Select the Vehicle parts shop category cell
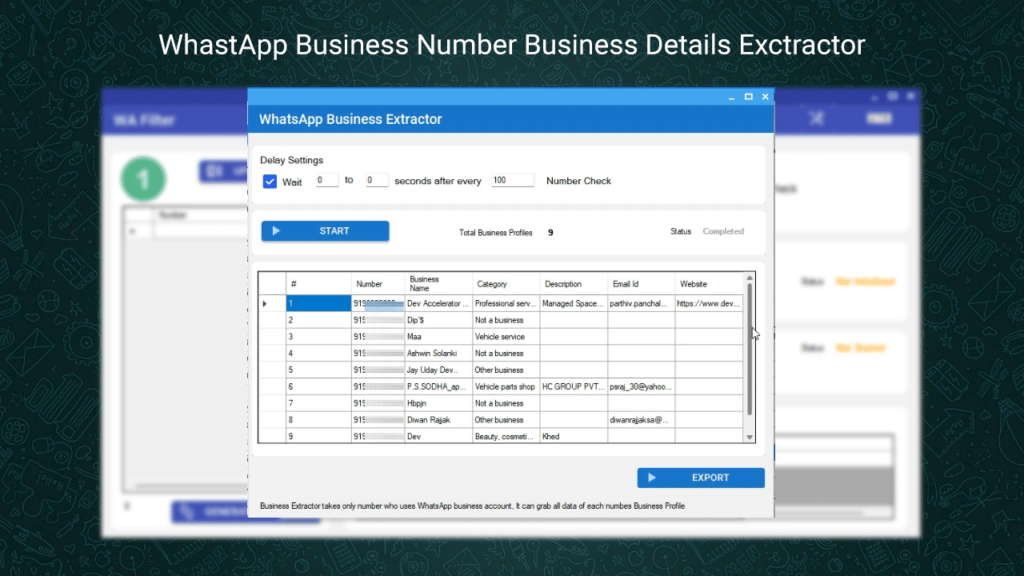Viewport: 1024px width, 576px height. pos(505,386)
